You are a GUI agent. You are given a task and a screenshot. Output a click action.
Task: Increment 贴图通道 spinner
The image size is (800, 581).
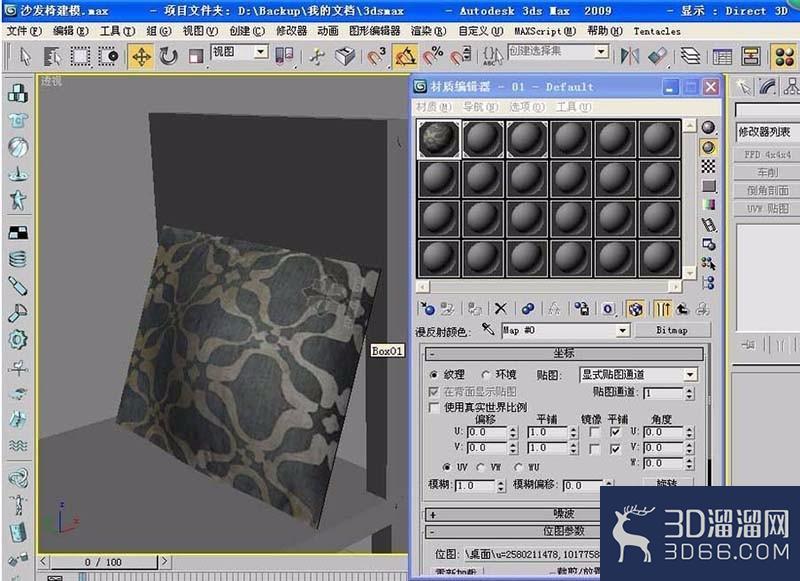[x=690, y=390]
